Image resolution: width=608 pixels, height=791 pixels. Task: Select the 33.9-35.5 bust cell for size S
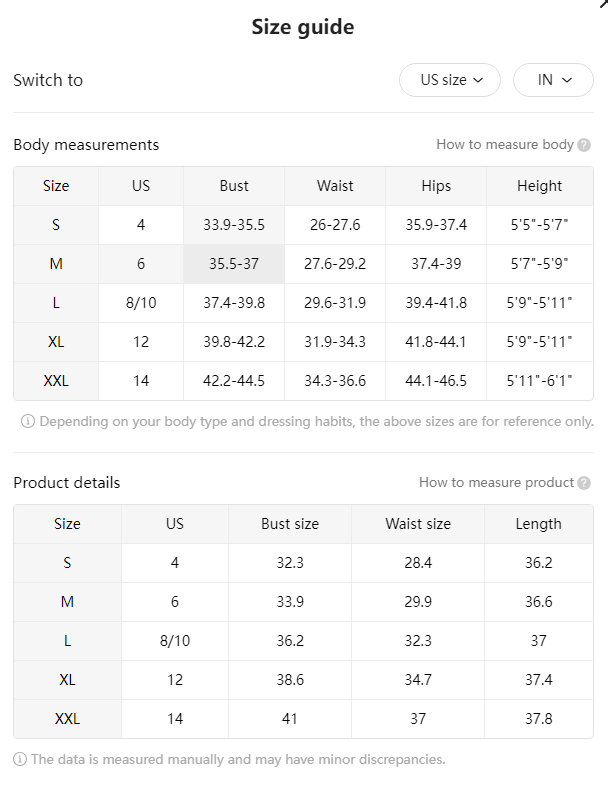[x=234, y=225]
